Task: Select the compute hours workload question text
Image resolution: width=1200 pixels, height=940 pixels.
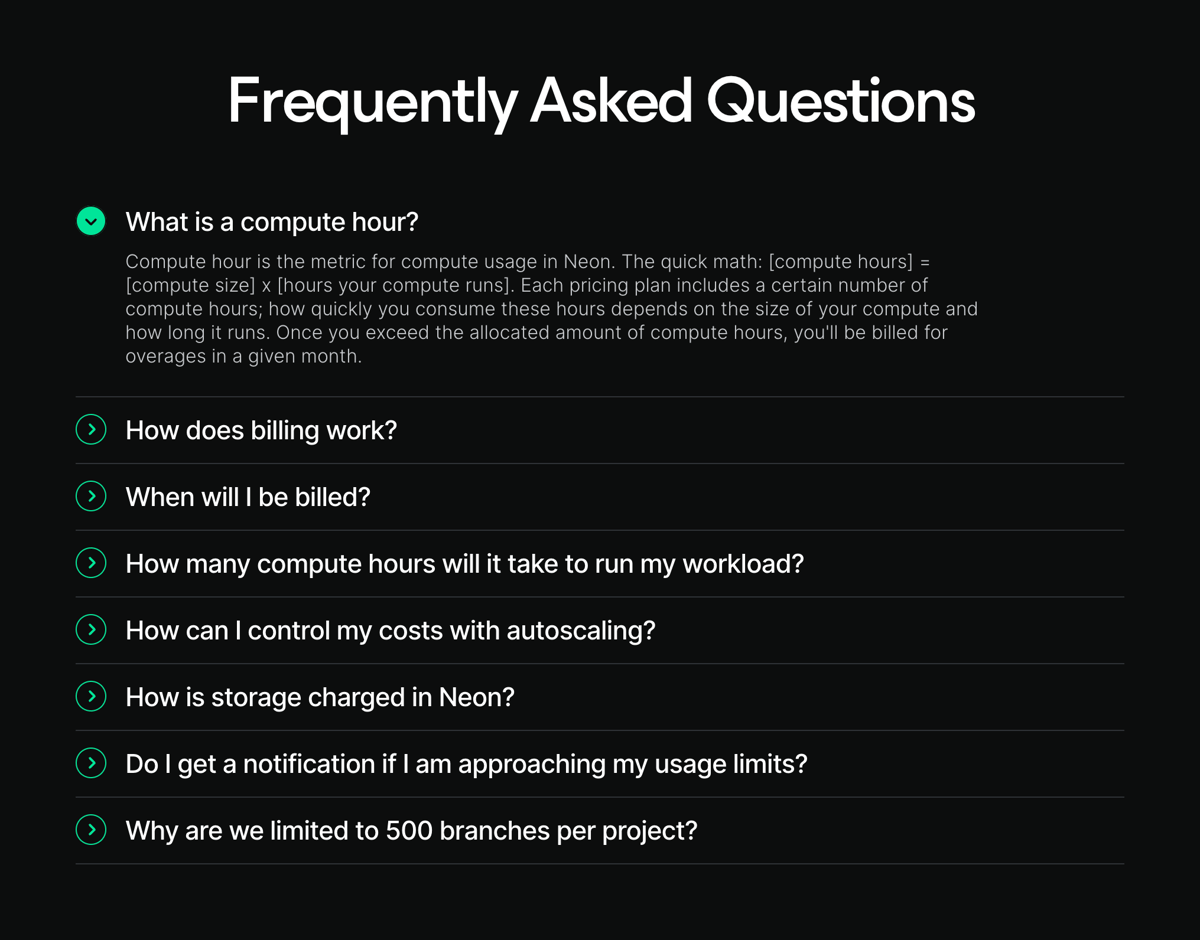Action: point(463,563)
